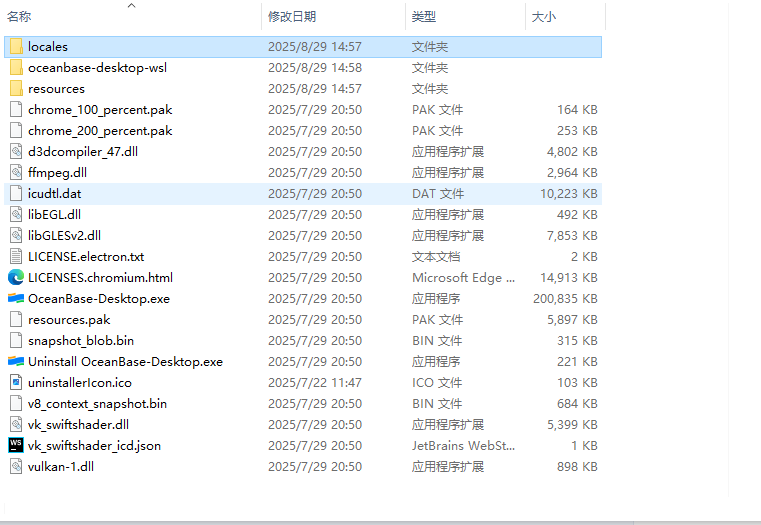Select the file name v8_context_snapshot.bin
The width and height of the screenshot is (761, 525).
coord(97,404)
